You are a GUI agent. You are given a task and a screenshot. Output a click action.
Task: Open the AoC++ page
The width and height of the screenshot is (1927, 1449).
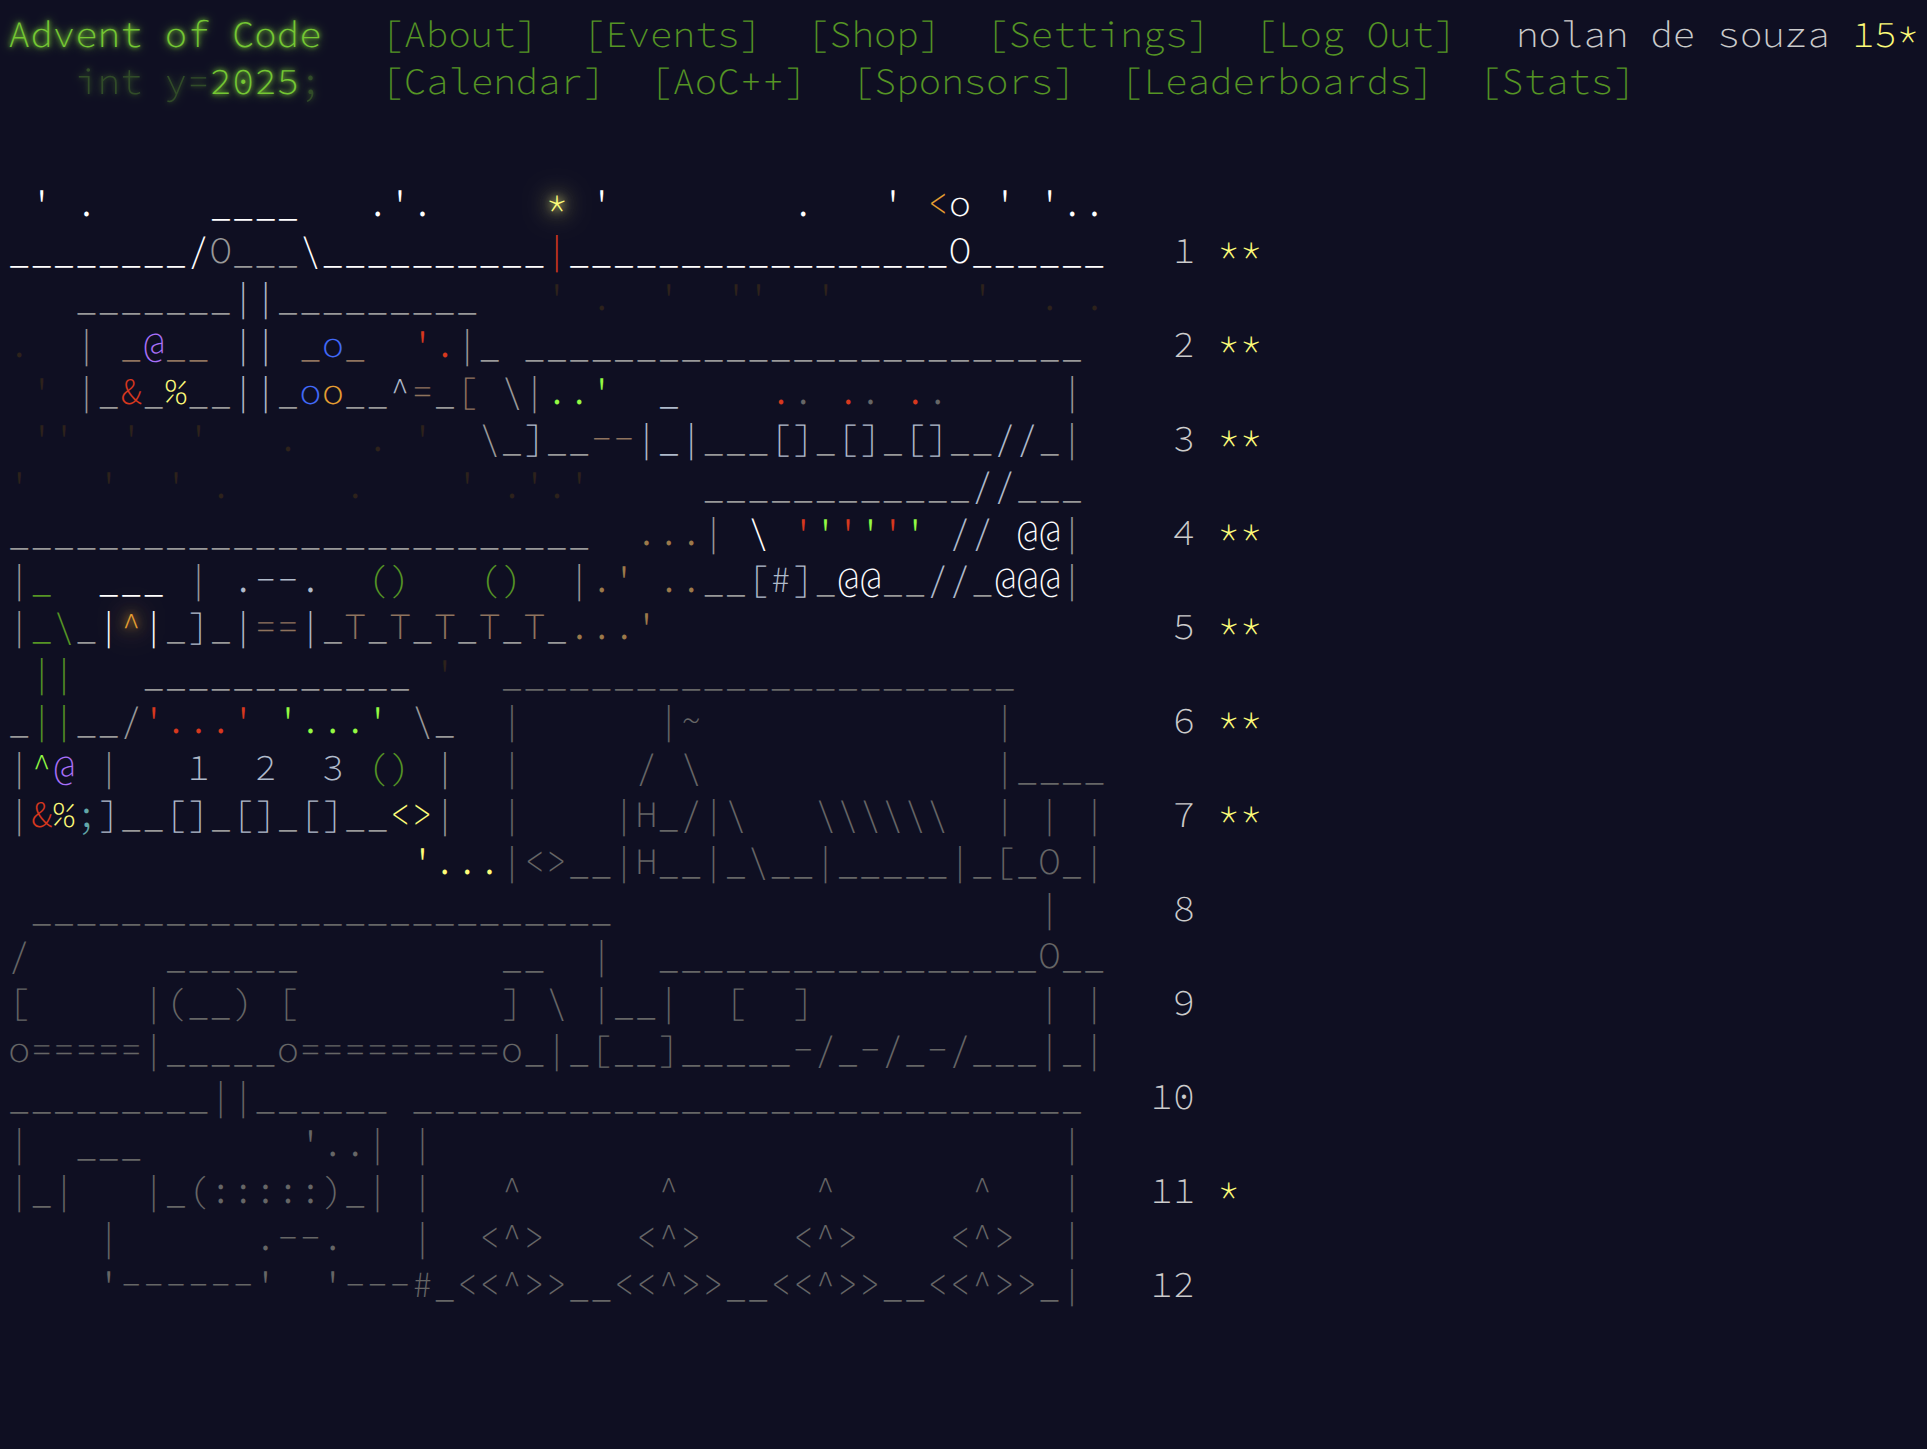click(x=728, y=82)
